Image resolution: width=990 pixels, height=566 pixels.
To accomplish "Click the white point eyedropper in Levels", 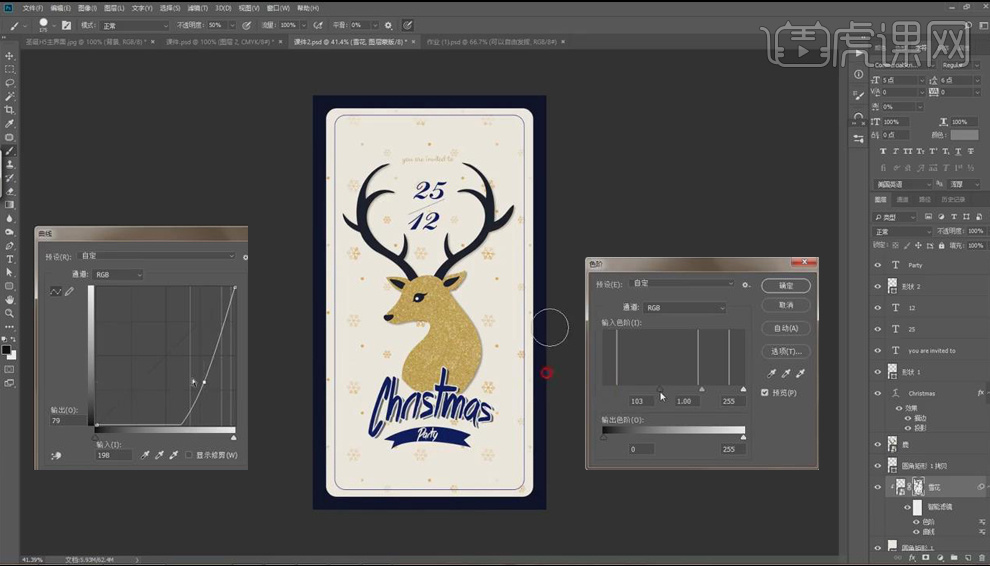I will (x=799, y=373).
